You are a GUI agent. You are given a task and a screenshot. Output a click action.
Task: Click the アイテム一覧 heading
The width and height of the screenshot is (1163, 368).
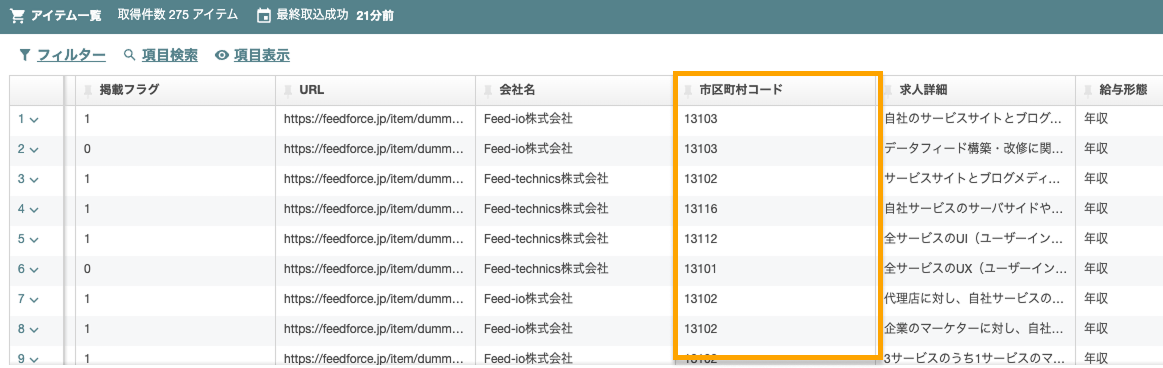point(66,16)
